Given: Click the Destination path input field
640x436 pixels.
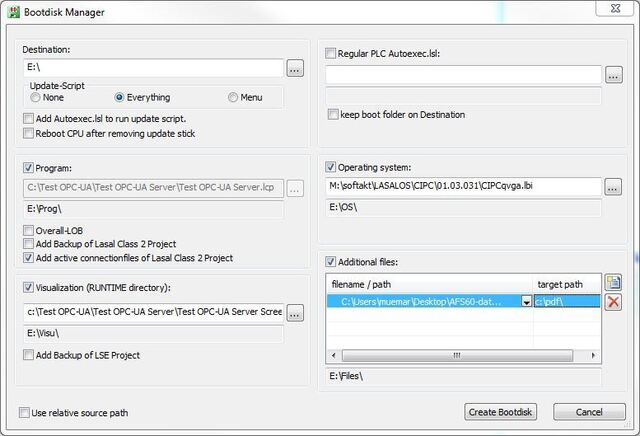Looking at the screenshot, I should [153, 68].
